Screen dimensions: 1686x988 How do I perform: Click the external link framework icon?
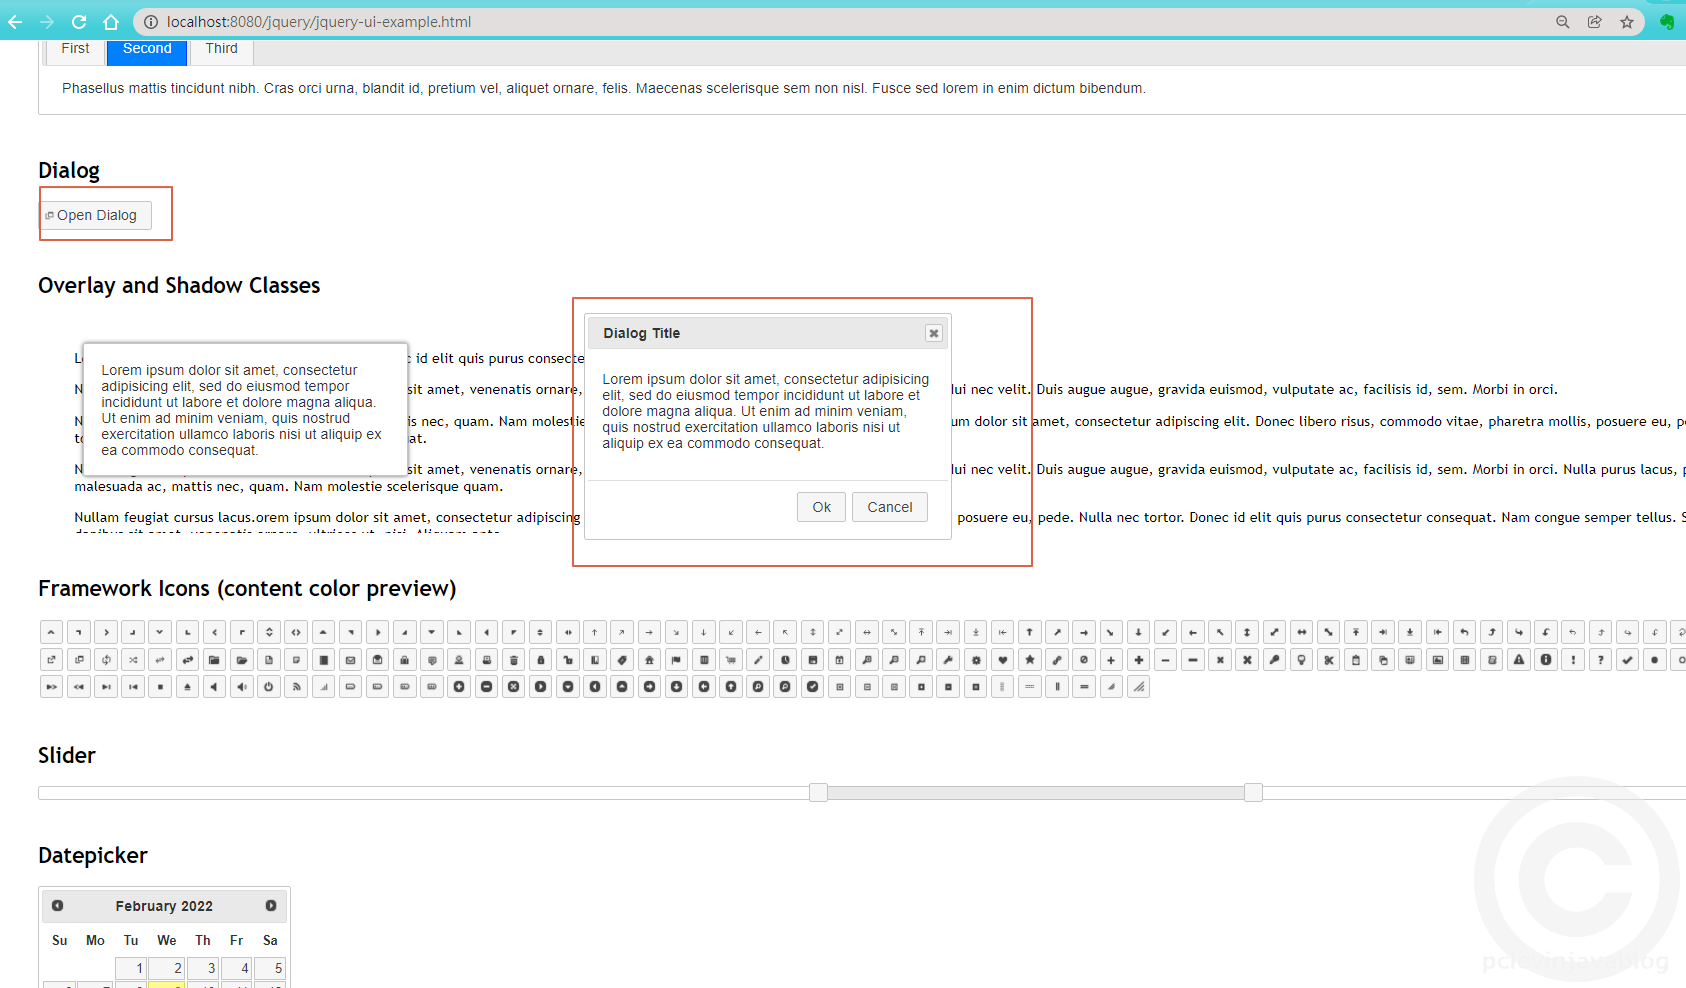click(52, 660)
